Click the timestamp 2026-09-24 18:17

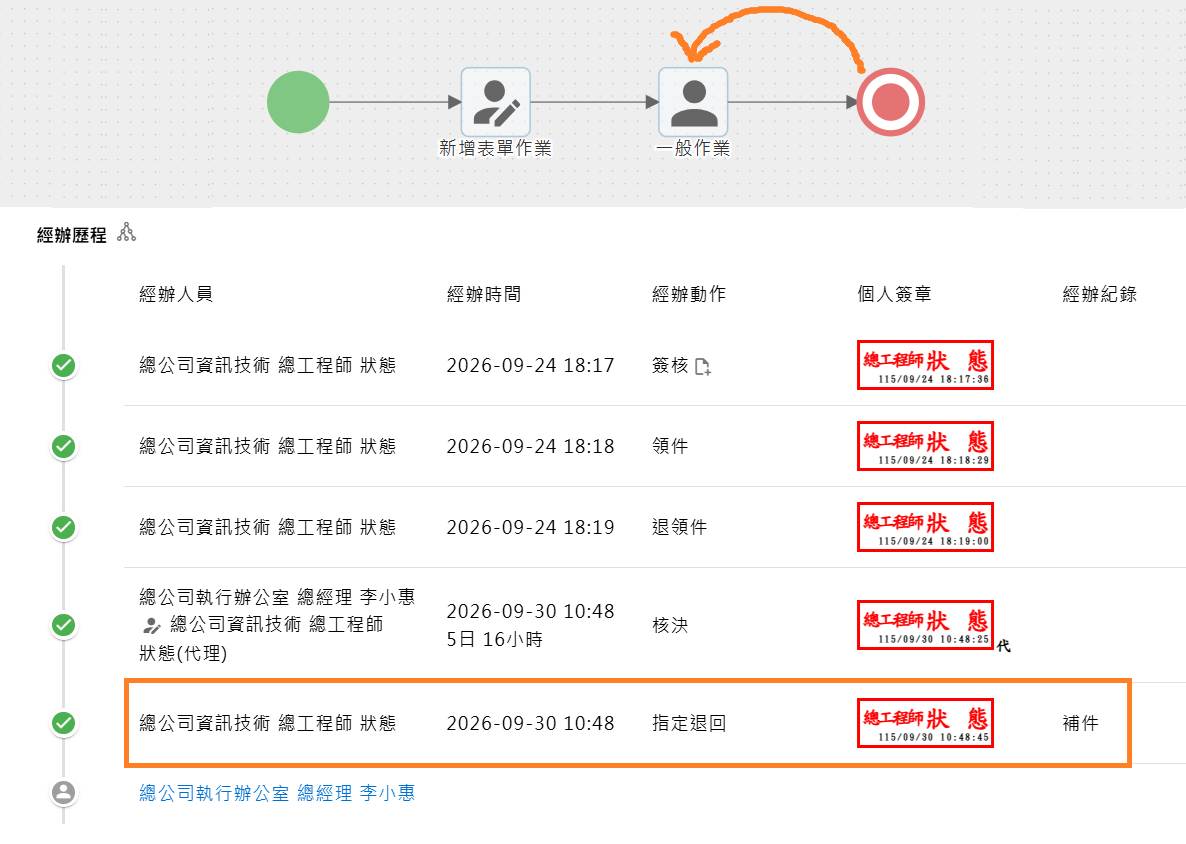click(530, 365)
